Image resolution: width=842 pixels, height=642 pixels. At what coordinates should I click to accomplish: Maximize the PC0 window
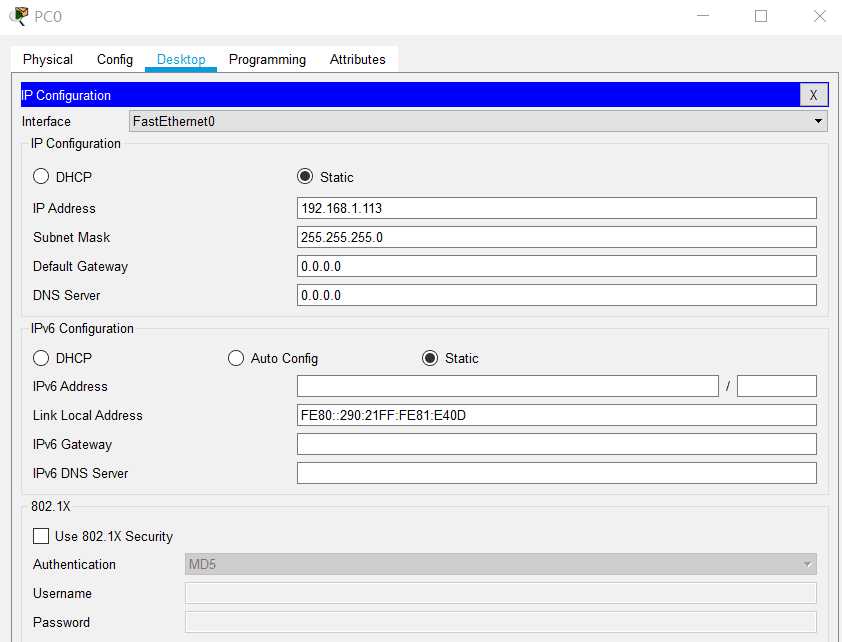point(760,16)
